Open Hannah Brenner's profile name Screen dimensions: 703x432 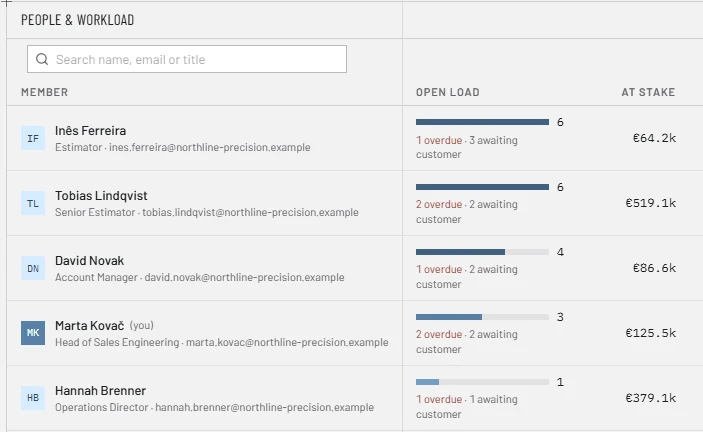(x=100, y=390)
